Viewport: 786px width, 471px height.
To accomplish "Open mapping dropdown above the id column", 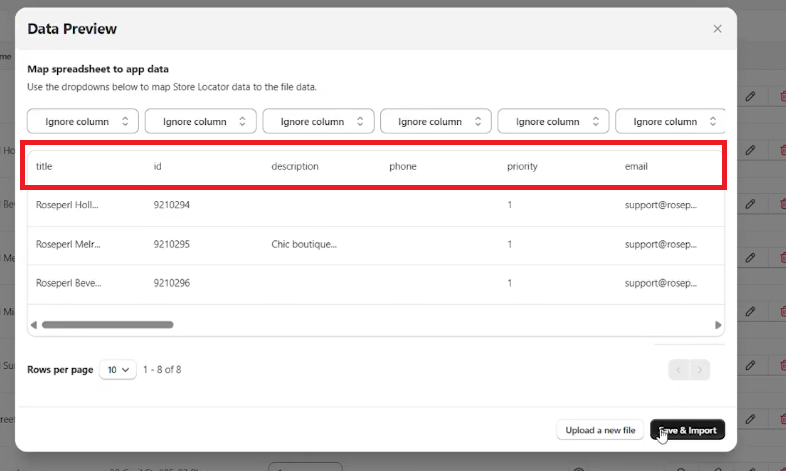I will click(201, 121).
